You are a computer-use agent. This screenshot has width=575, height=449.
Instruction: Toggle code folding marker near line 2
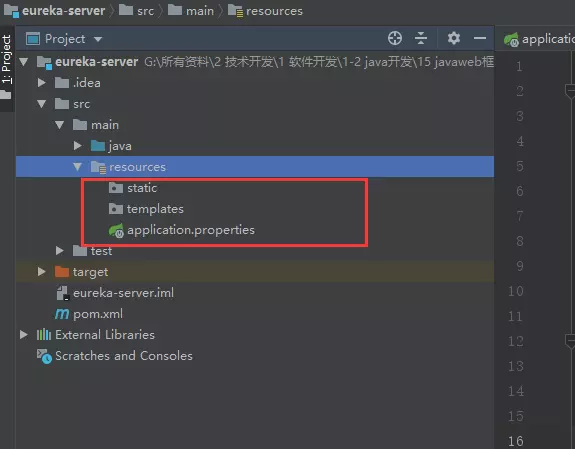coord(570,91)
